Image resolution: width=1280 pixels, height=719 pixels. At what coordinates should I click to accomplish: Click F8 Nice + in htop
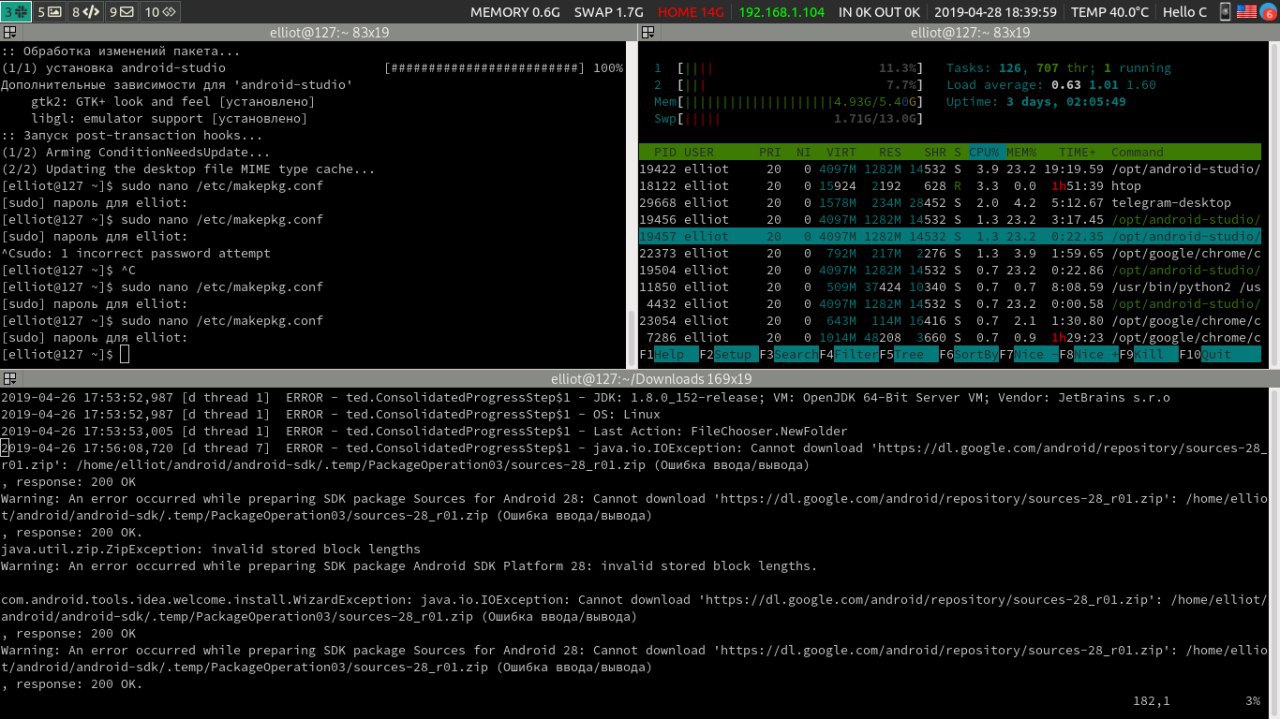coord(1089,354)
